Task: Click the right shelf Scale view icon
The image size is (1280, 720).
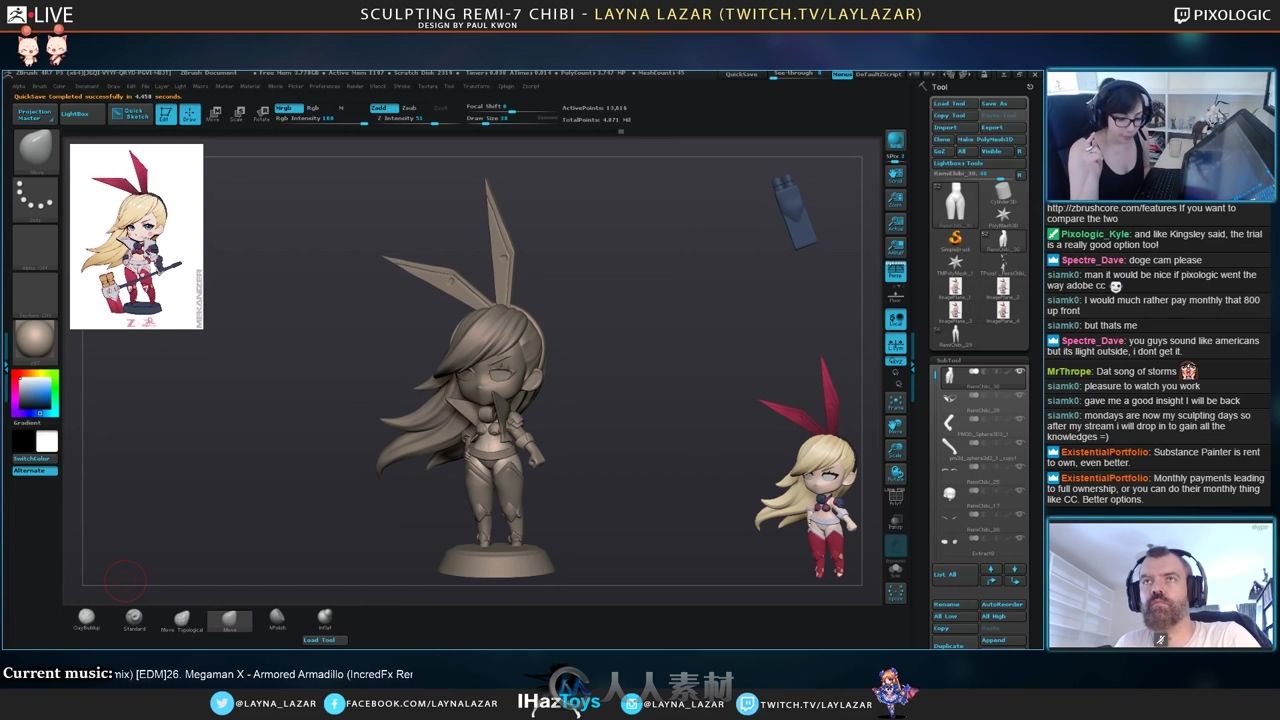Action: (896, 451)
